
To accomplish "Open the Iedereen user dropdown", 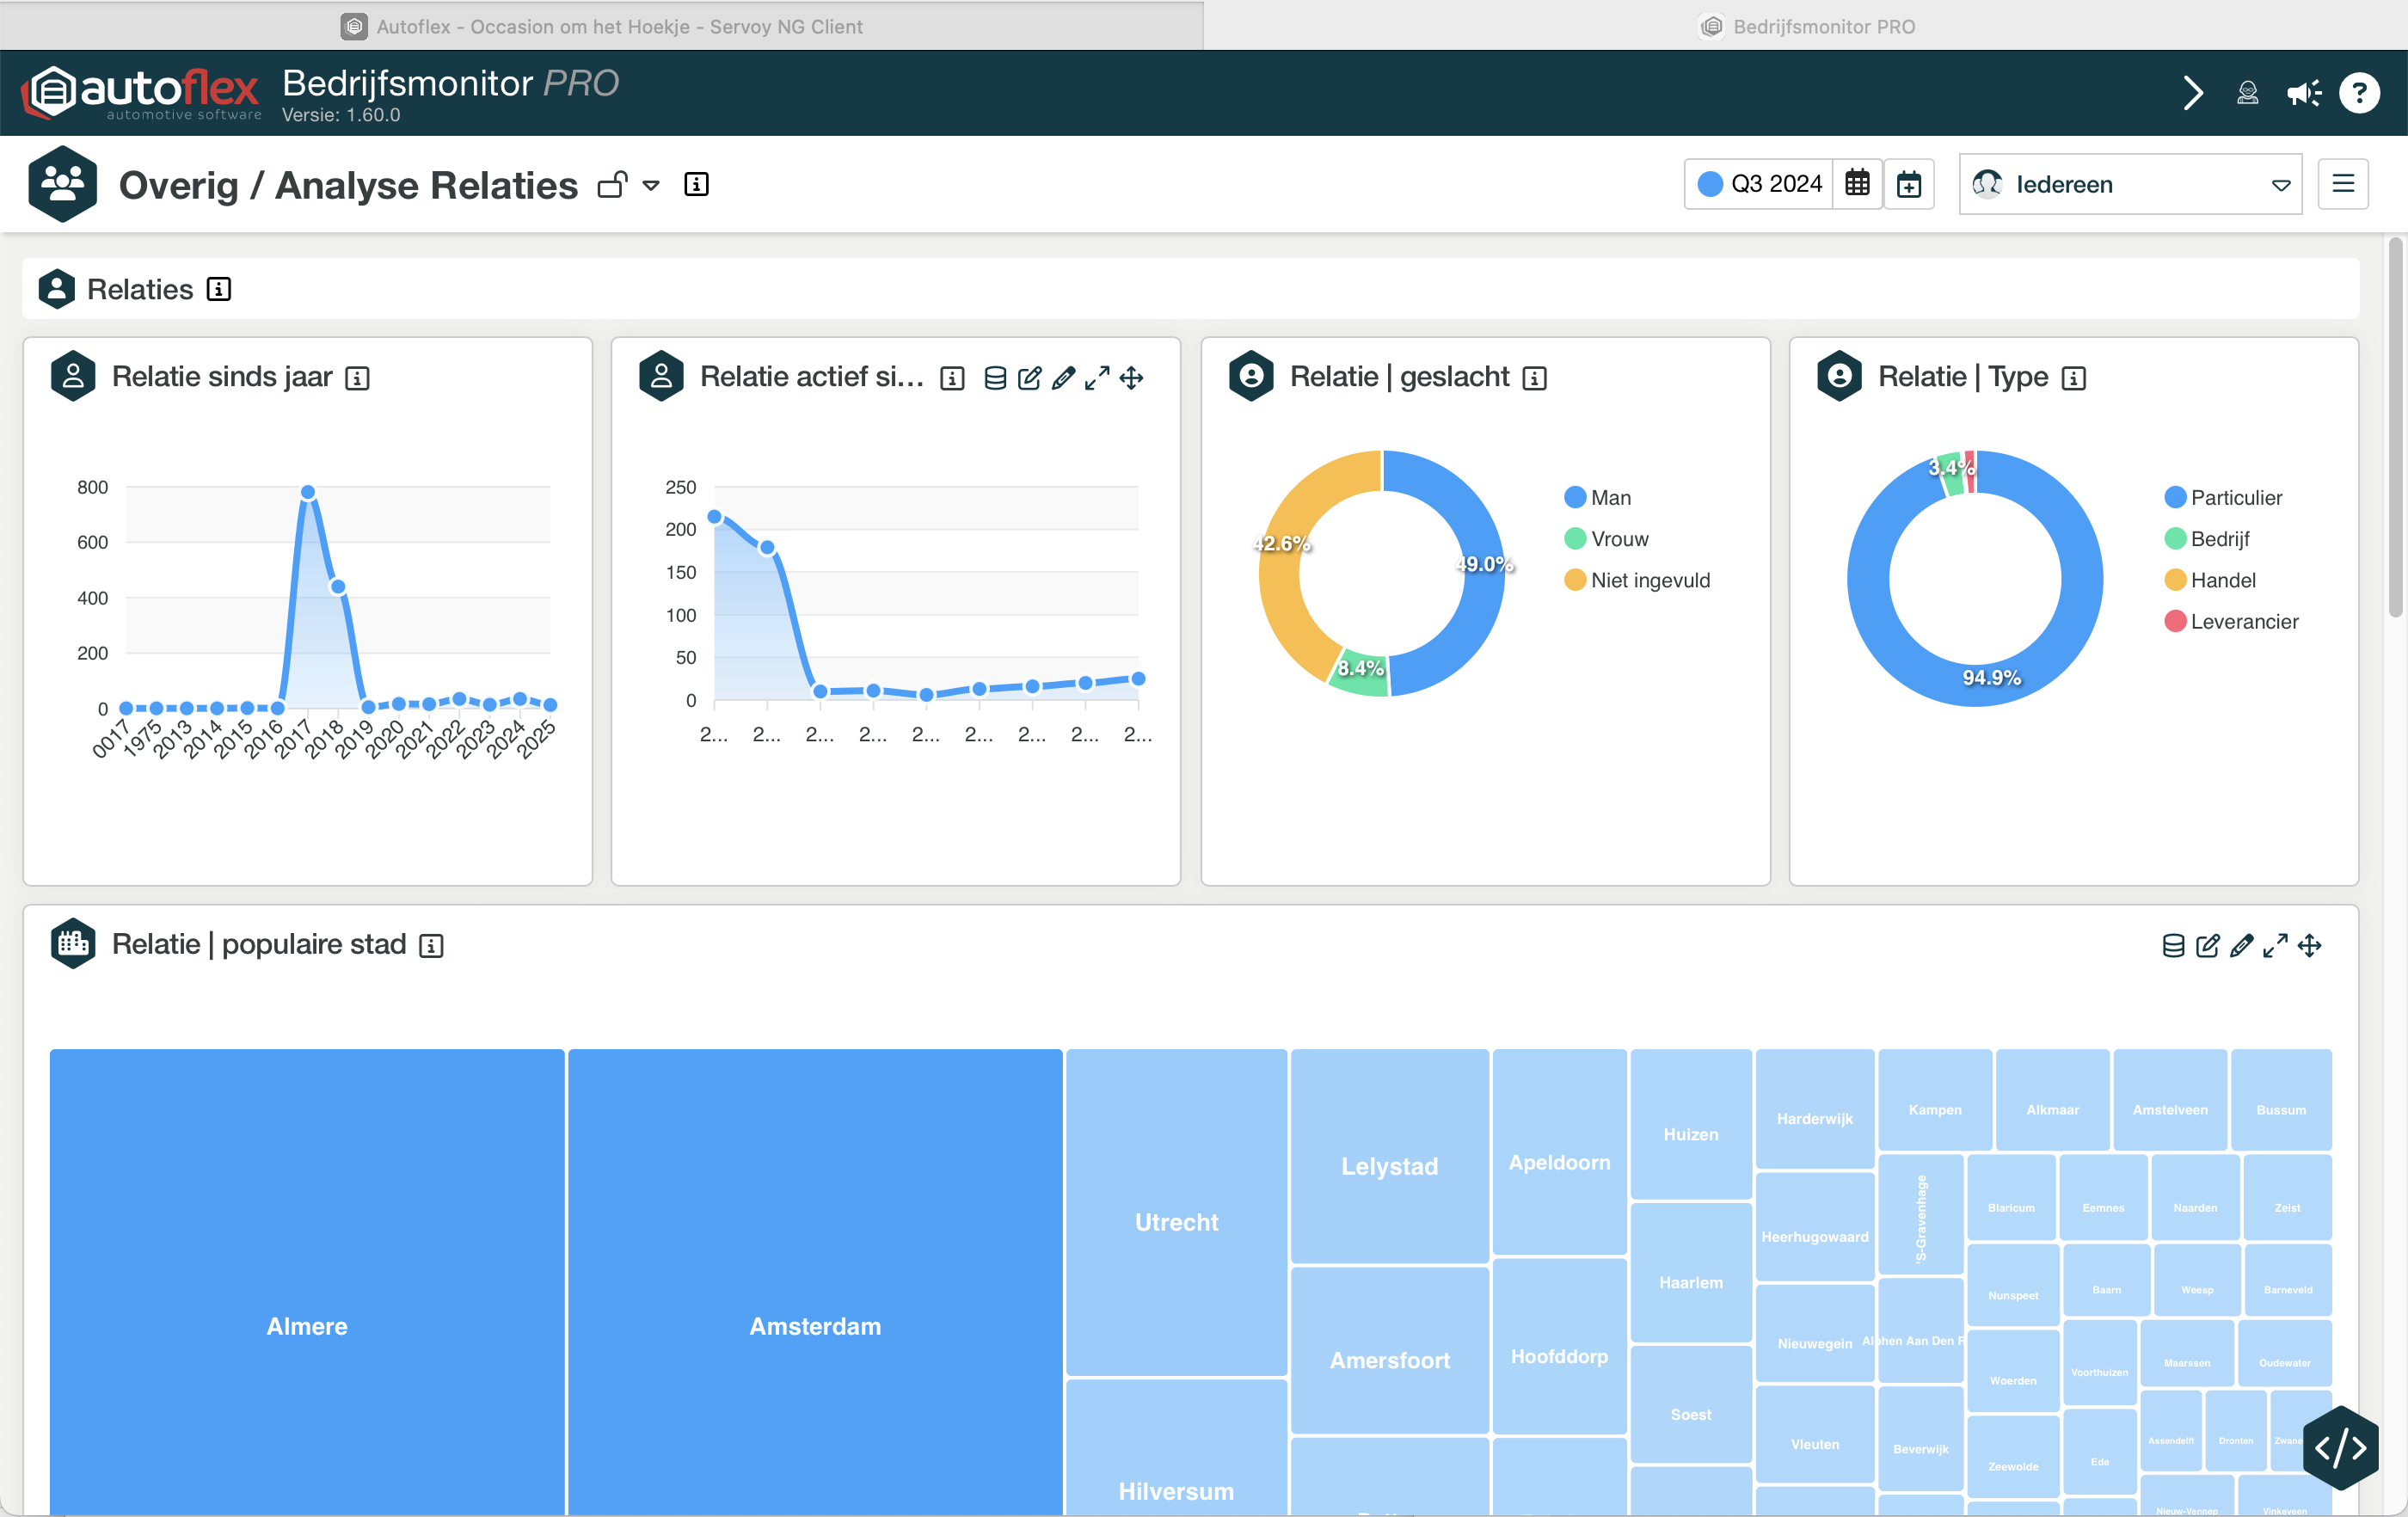I will pyautogui.click(x=2129, y=184).
